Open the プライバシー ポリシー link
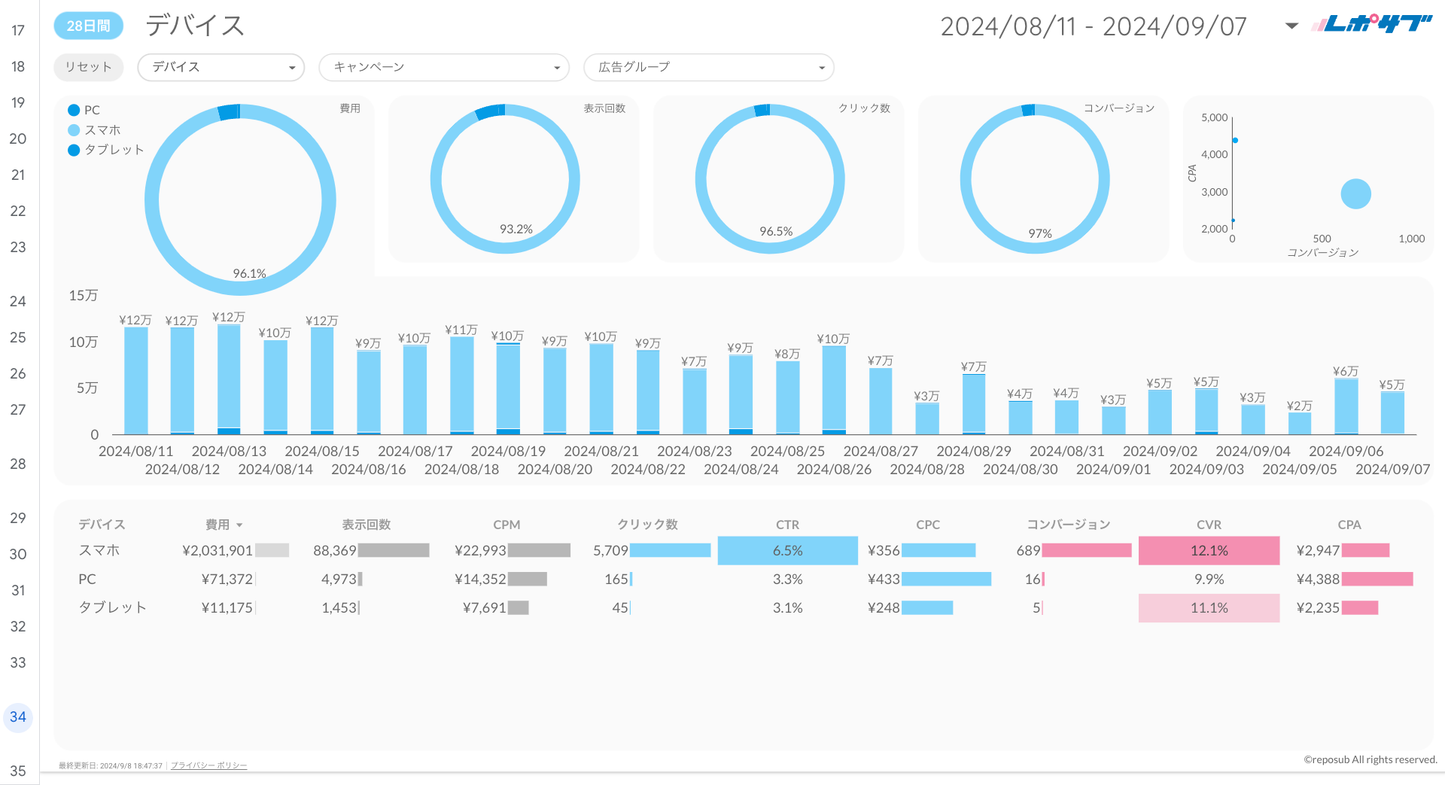1445x785 pixels. [209, 766]
